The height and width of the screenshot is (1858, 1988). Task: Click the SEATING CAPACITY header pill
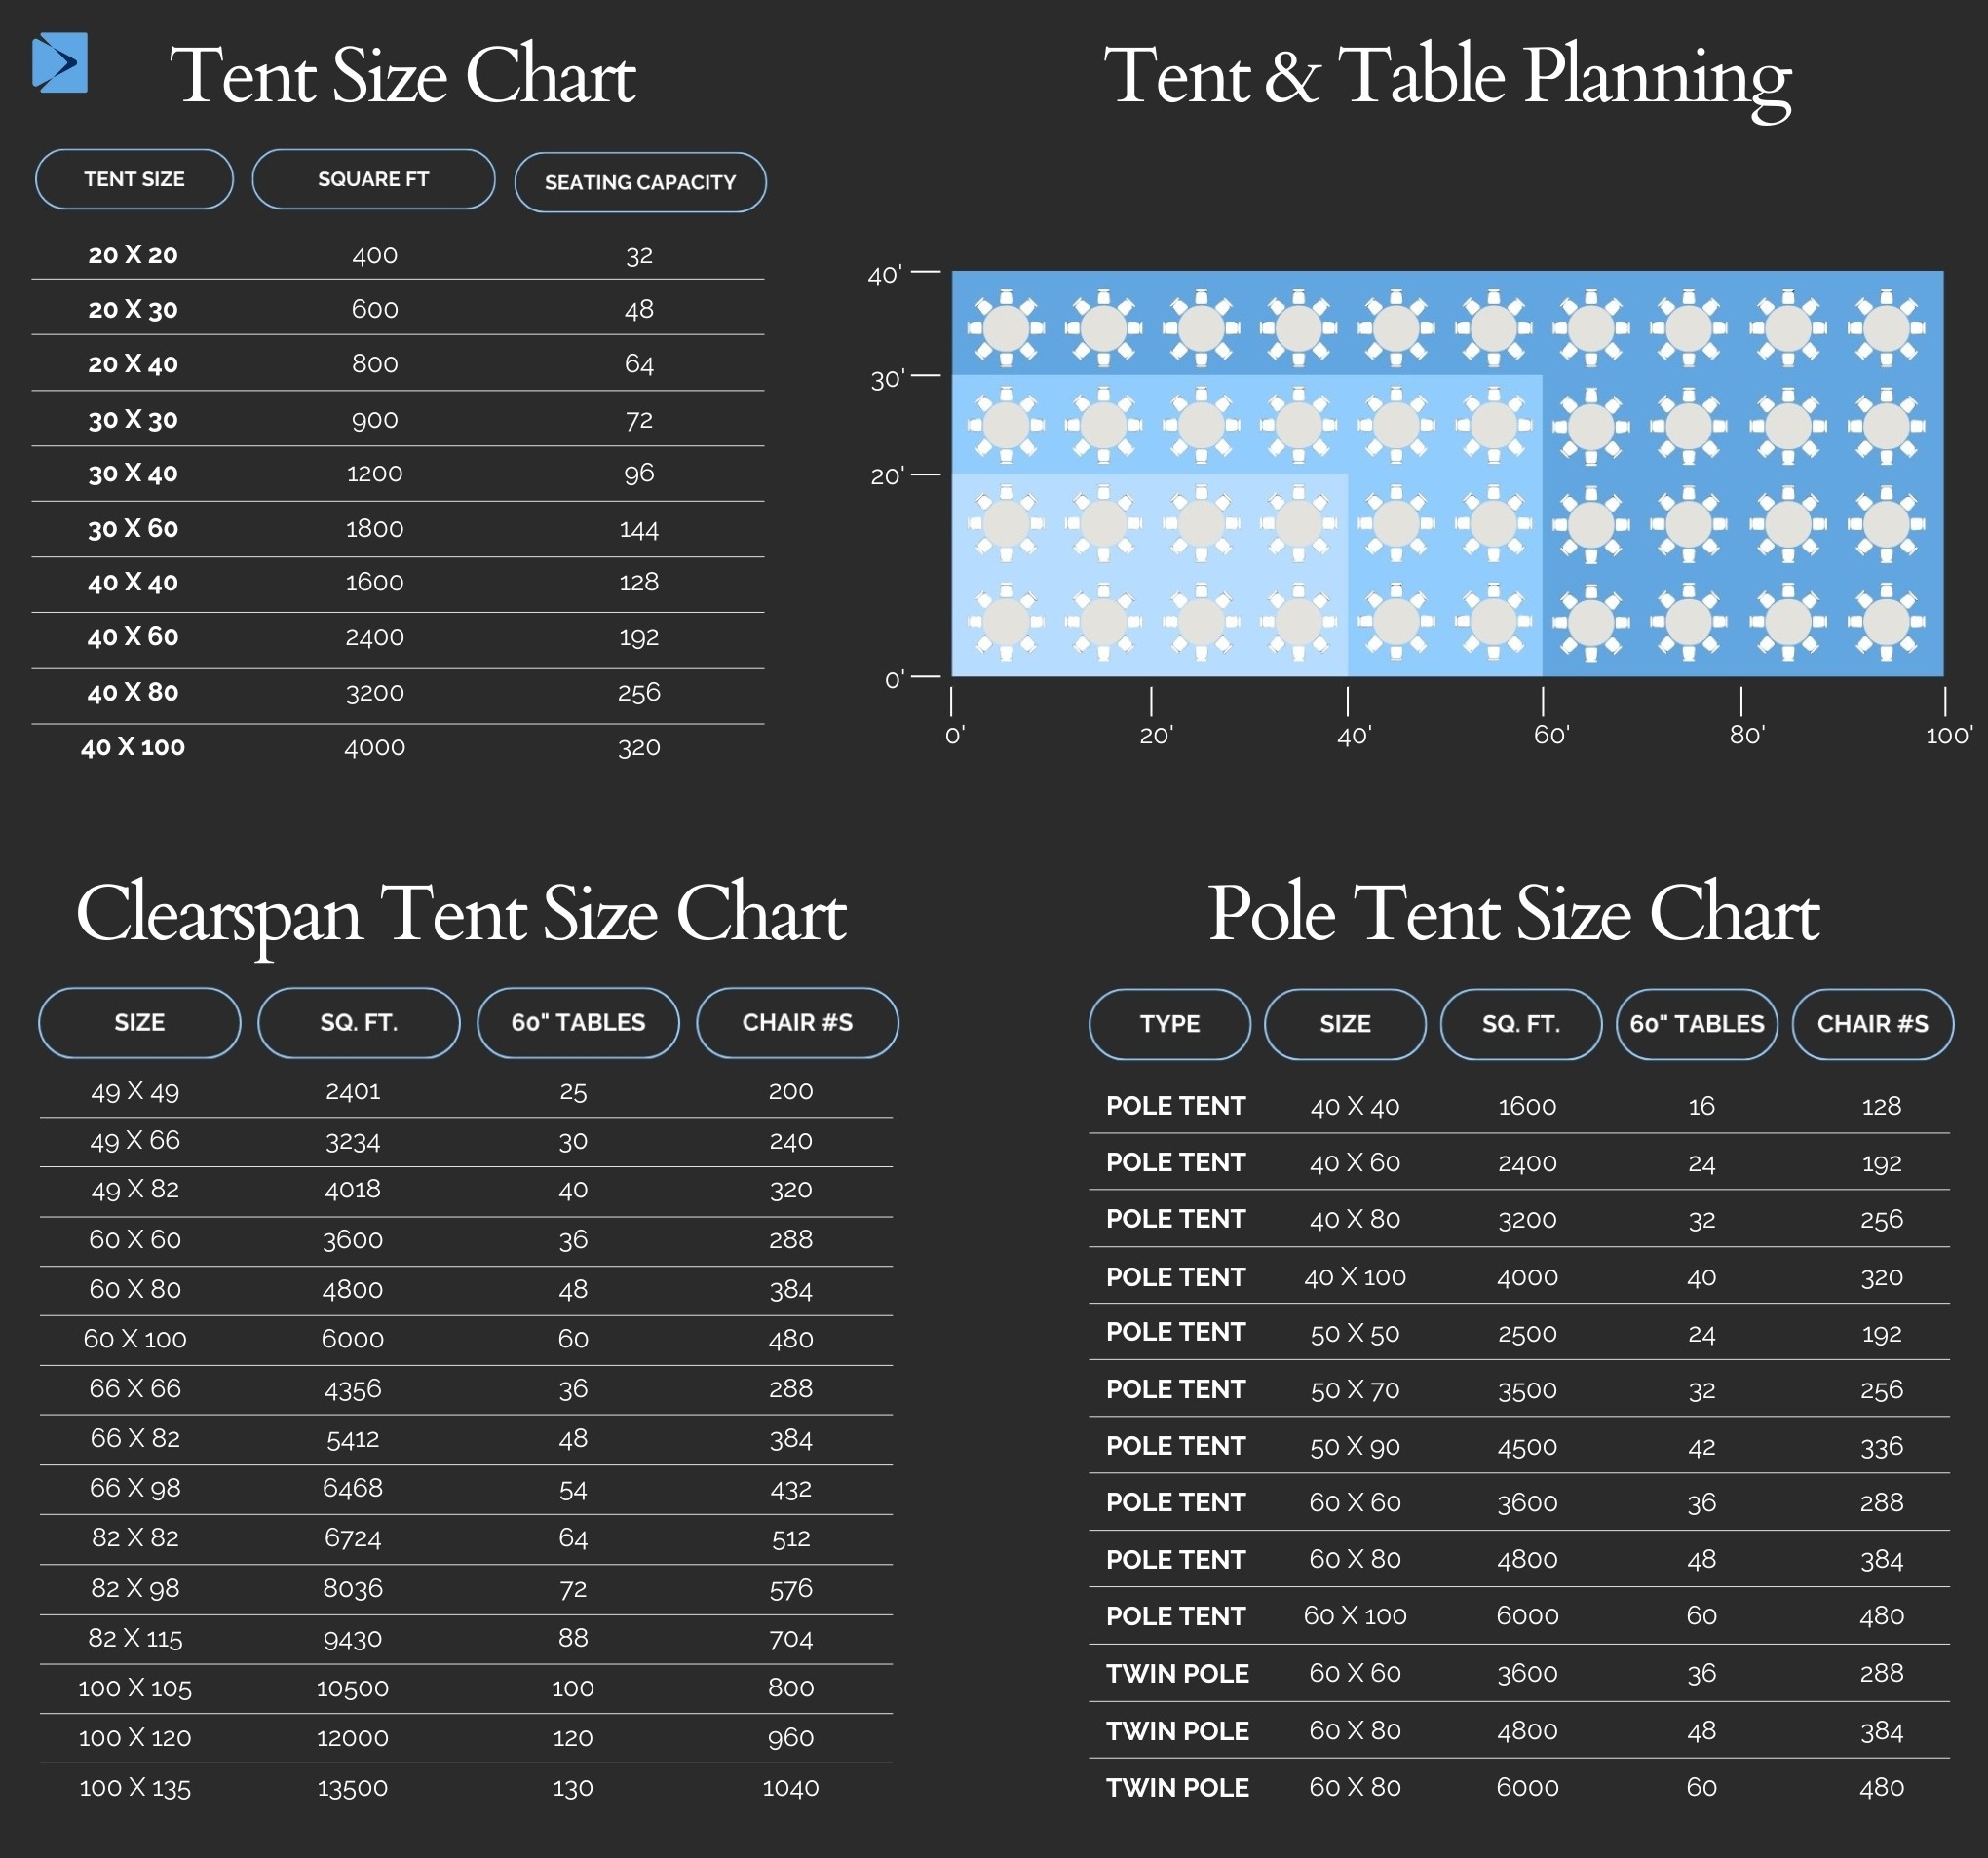tap(640, 182)
